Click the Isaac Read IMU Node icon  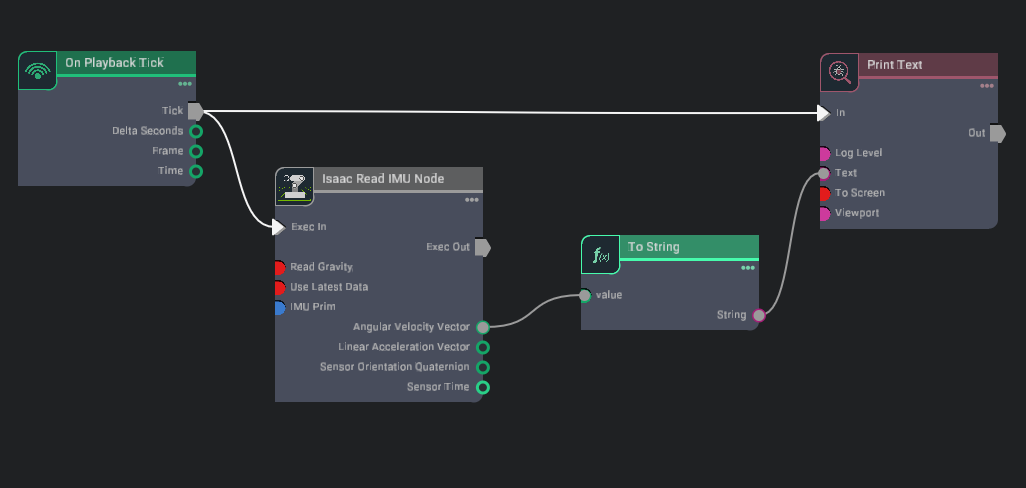tap(294, 187)
